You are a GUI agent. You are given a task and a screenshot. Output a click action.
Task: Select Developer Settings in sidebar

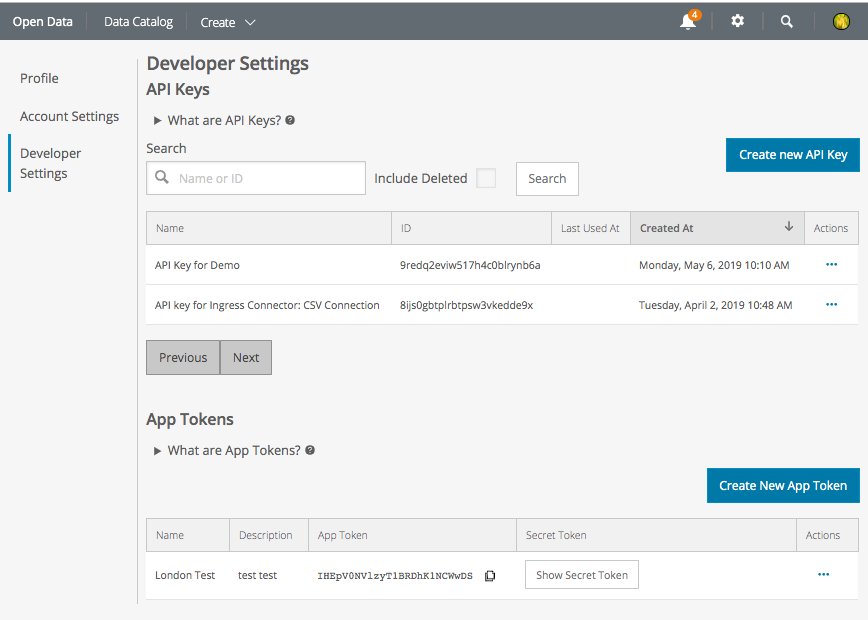[50, 163]
